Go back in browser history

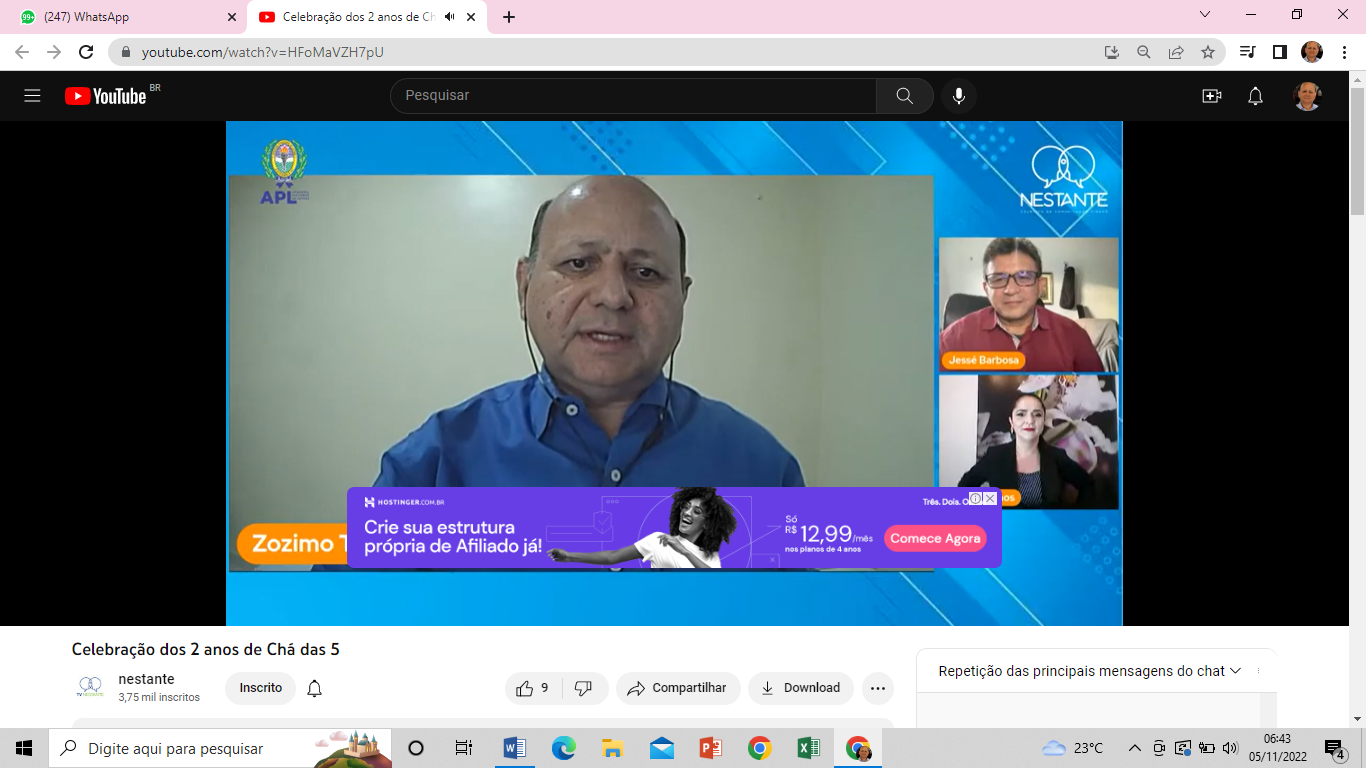tap(22, 52)
